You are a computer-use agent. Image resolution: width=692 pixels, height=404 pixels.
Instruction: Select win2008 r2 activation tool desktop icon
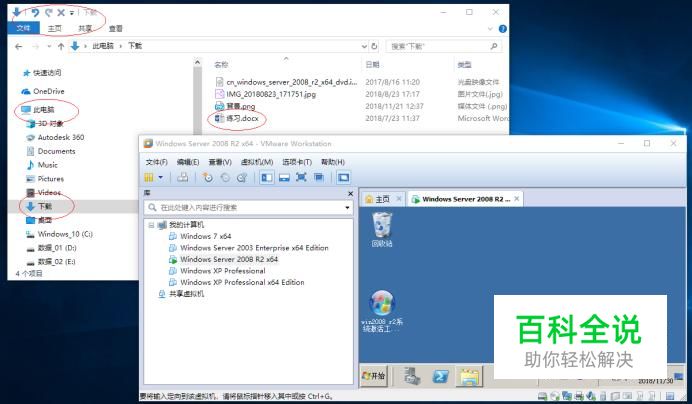[x=382, y=311]
